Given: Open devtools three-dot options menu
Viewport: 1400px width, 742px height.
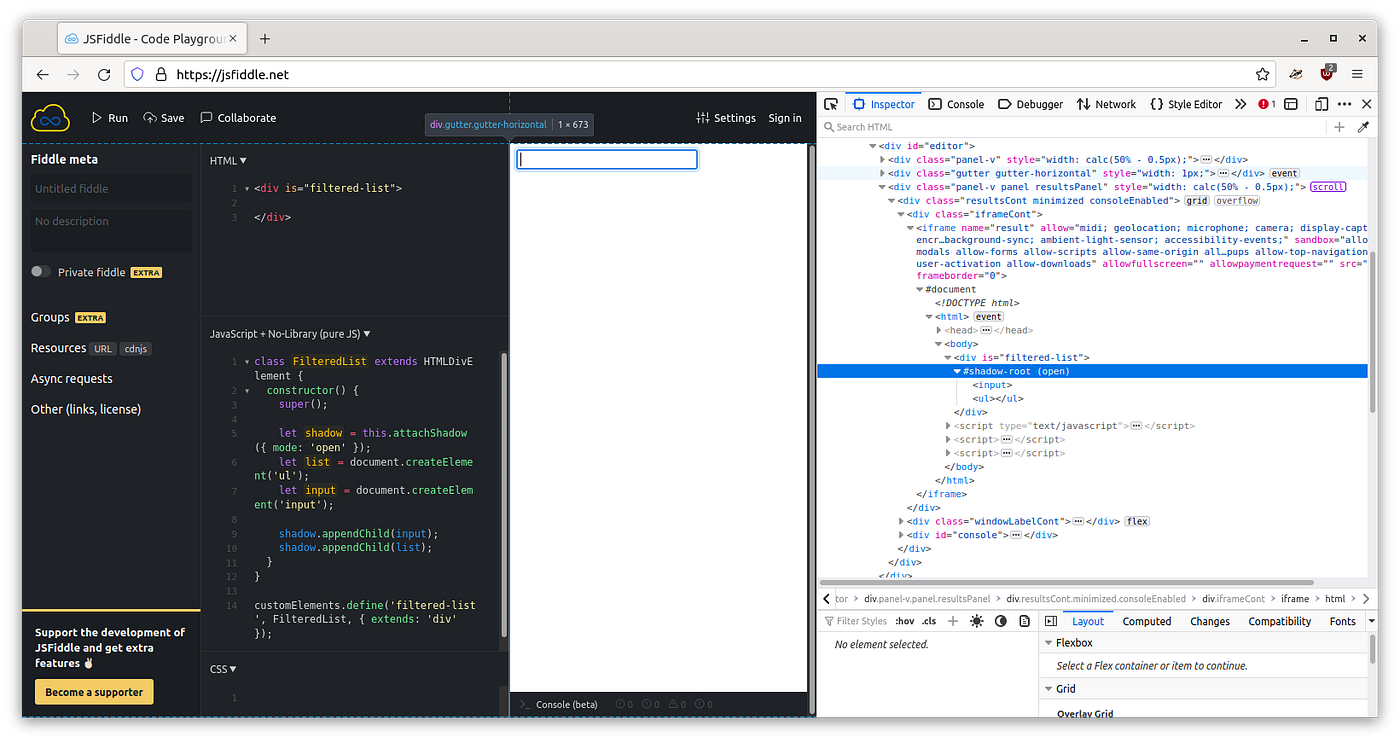Looking at the screenshot, I should [x=1345, y=104].
